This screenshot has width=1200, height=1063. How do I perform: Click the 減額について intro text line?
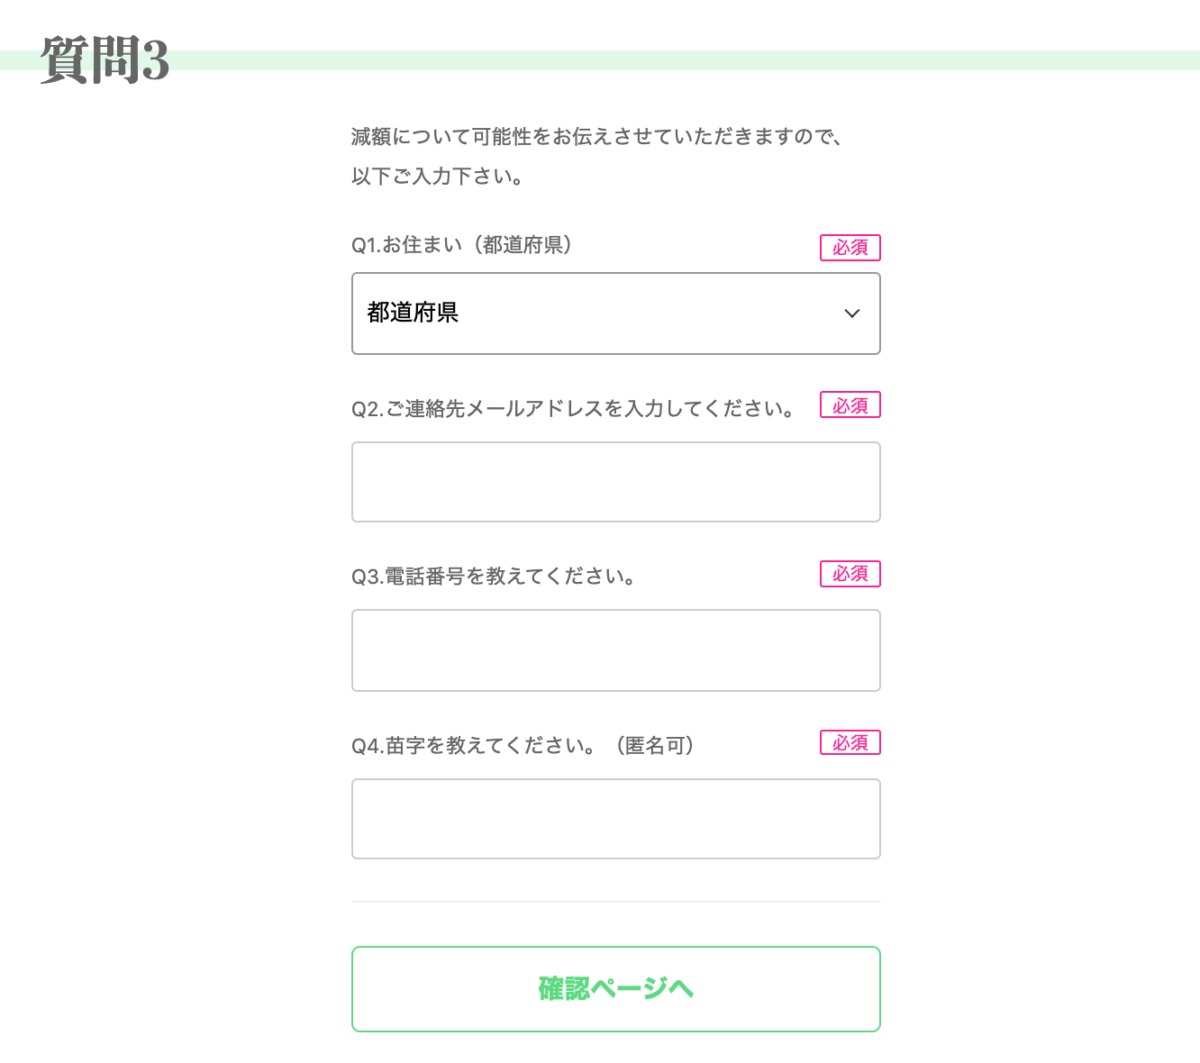597,136
